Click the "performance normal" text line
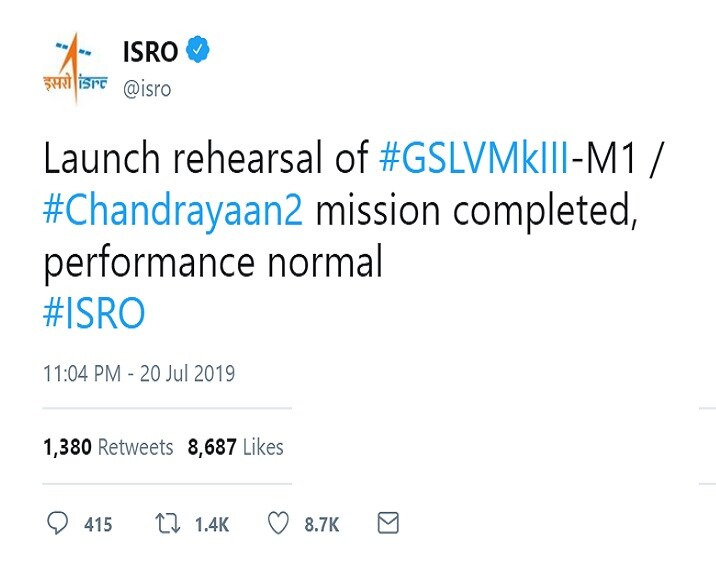 213,263
